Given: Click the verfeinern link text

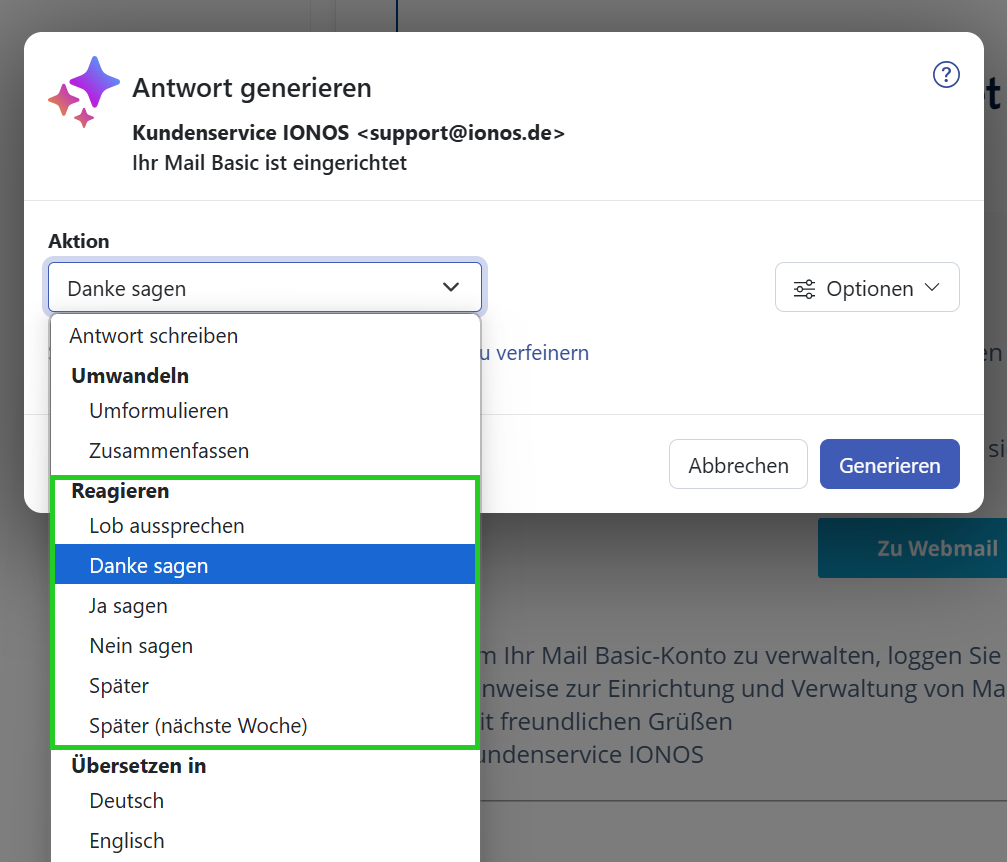Looking at the screenshot, I should click(542, 353).
